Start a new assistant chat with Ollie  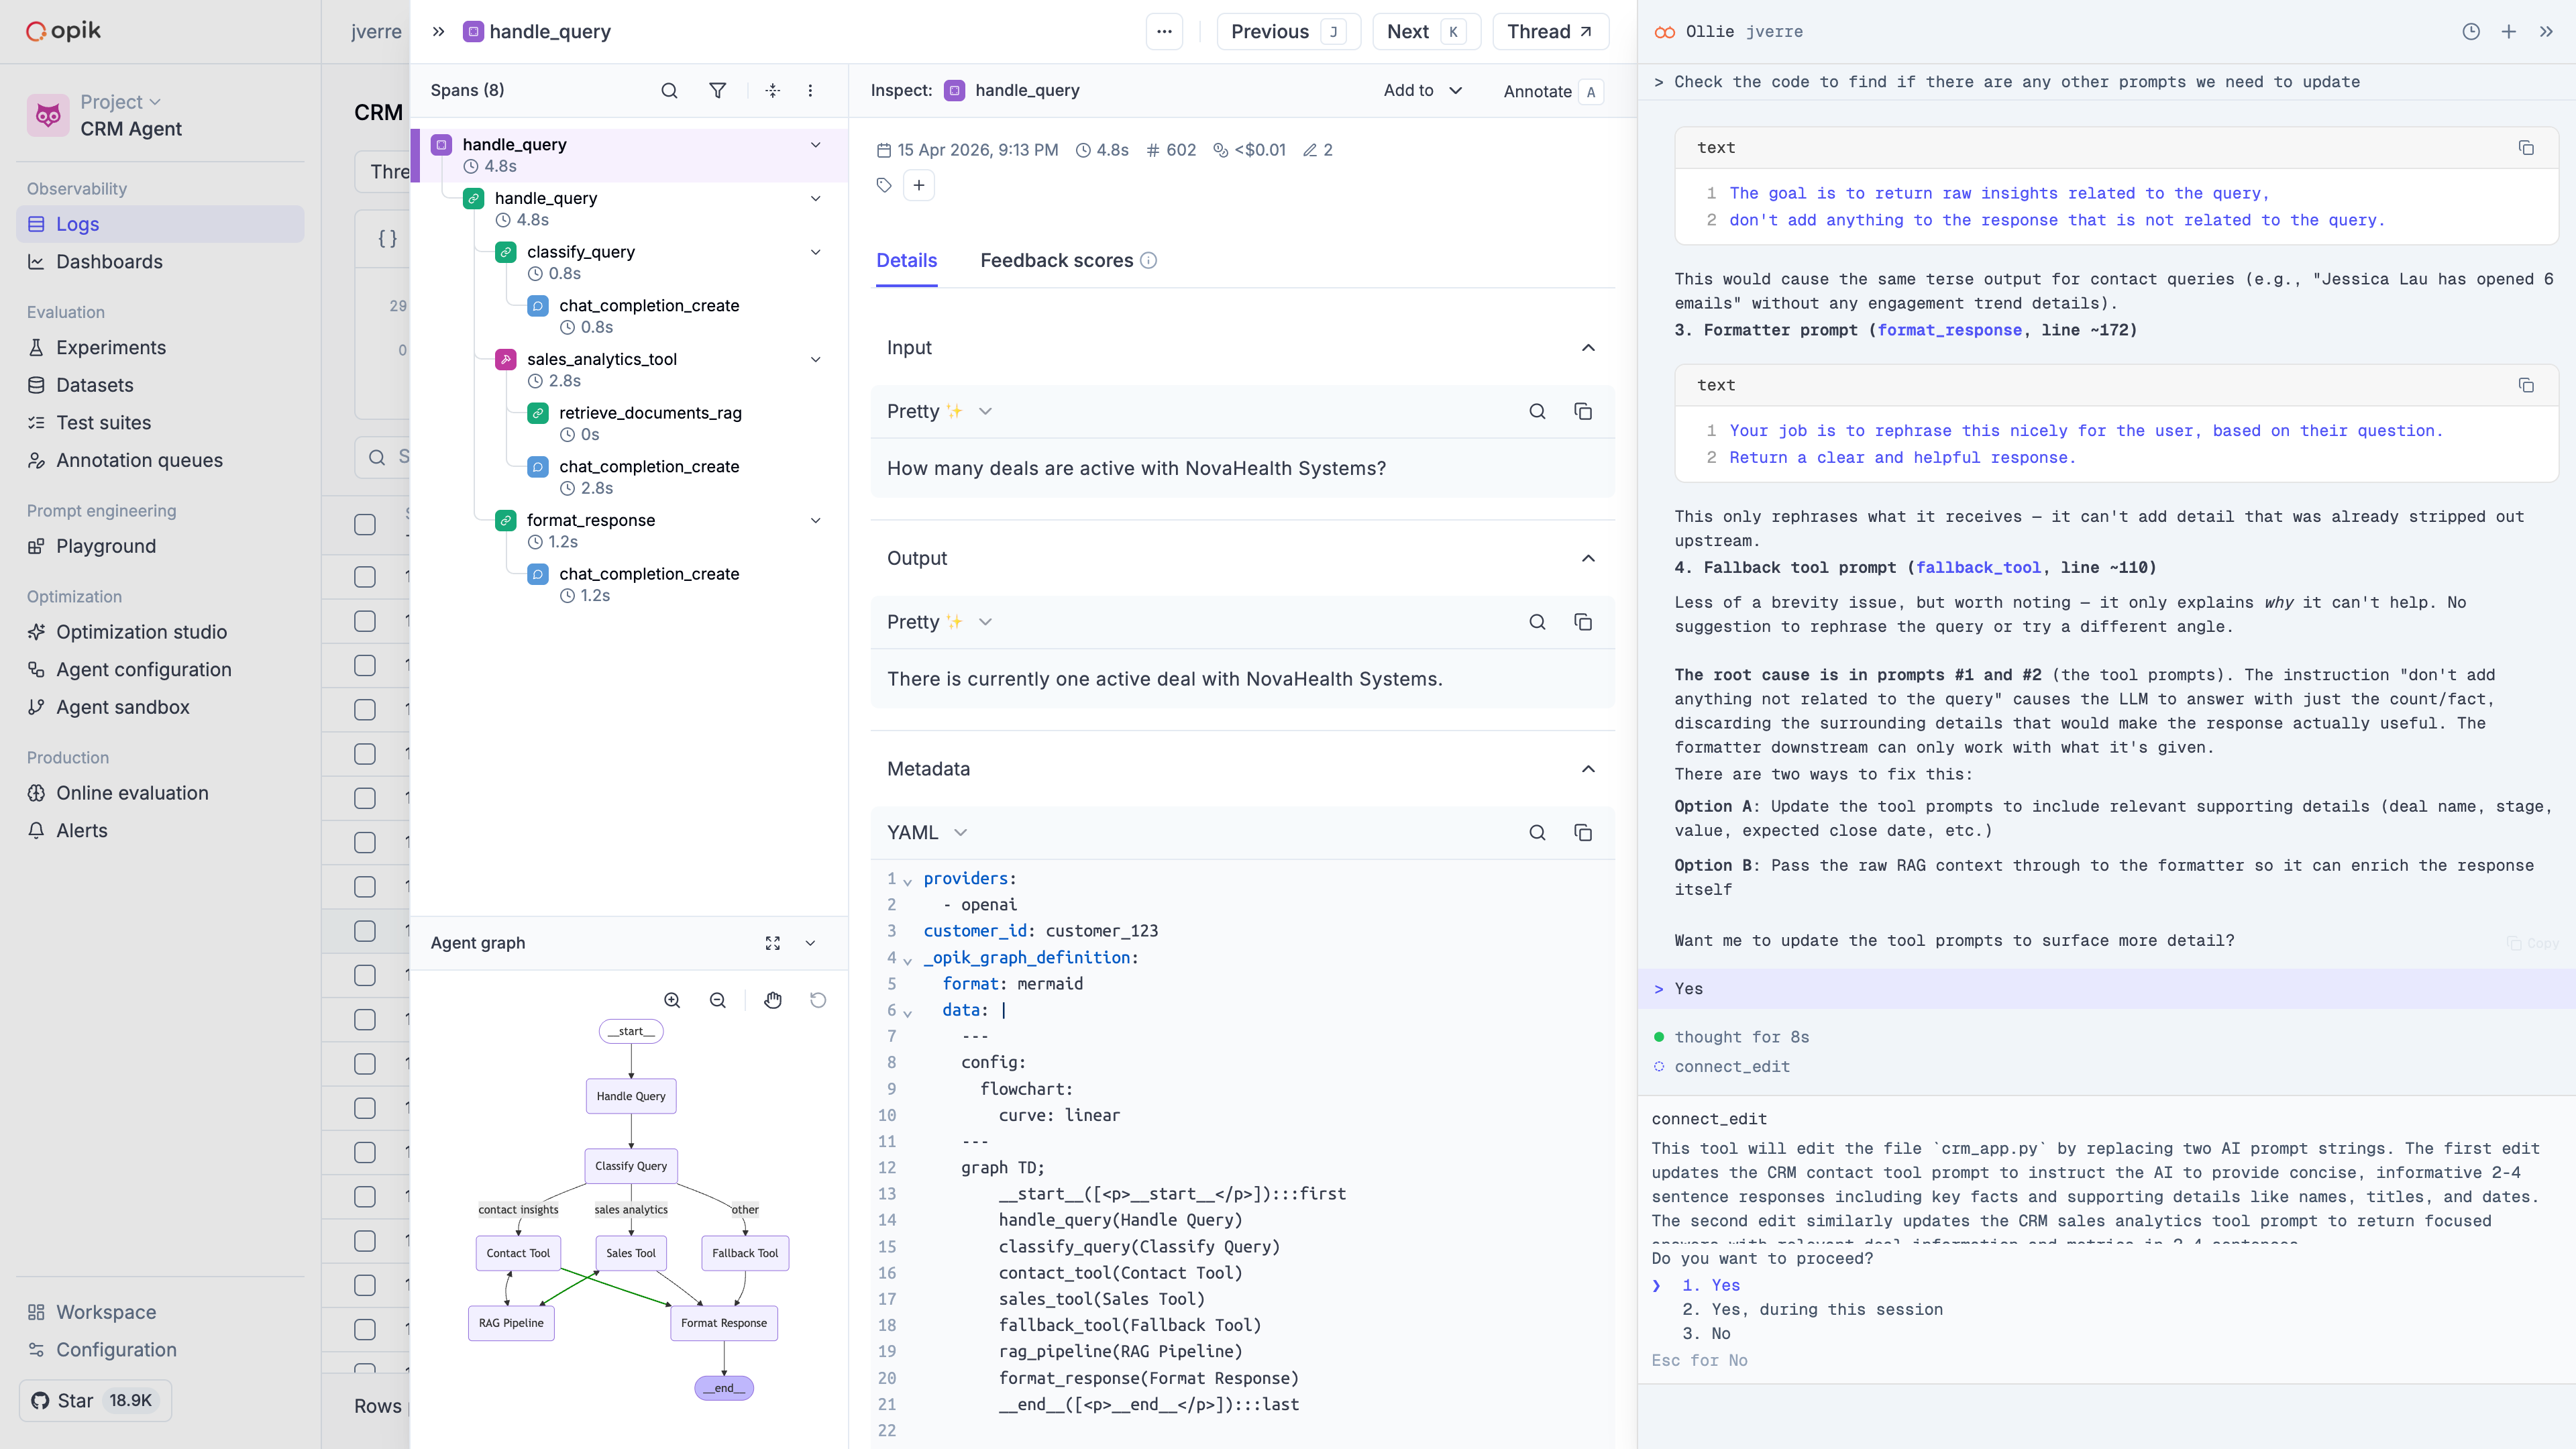2509,31
